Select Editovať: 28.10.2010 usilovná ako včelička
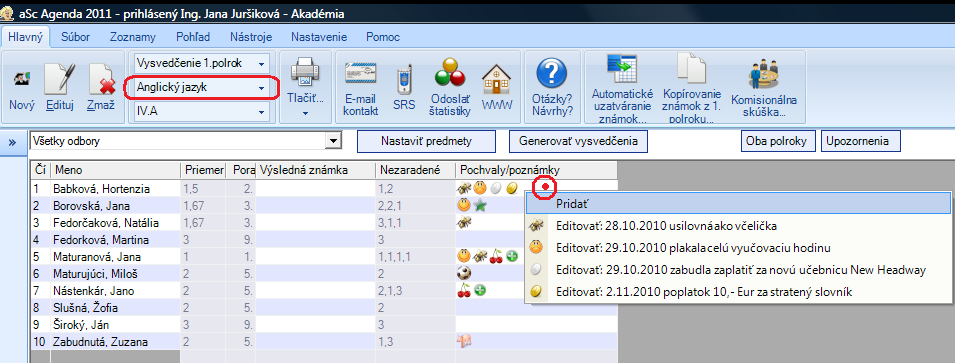Image resolution: width=955 pixels, height=363 pixels. (x=738, y=226)
